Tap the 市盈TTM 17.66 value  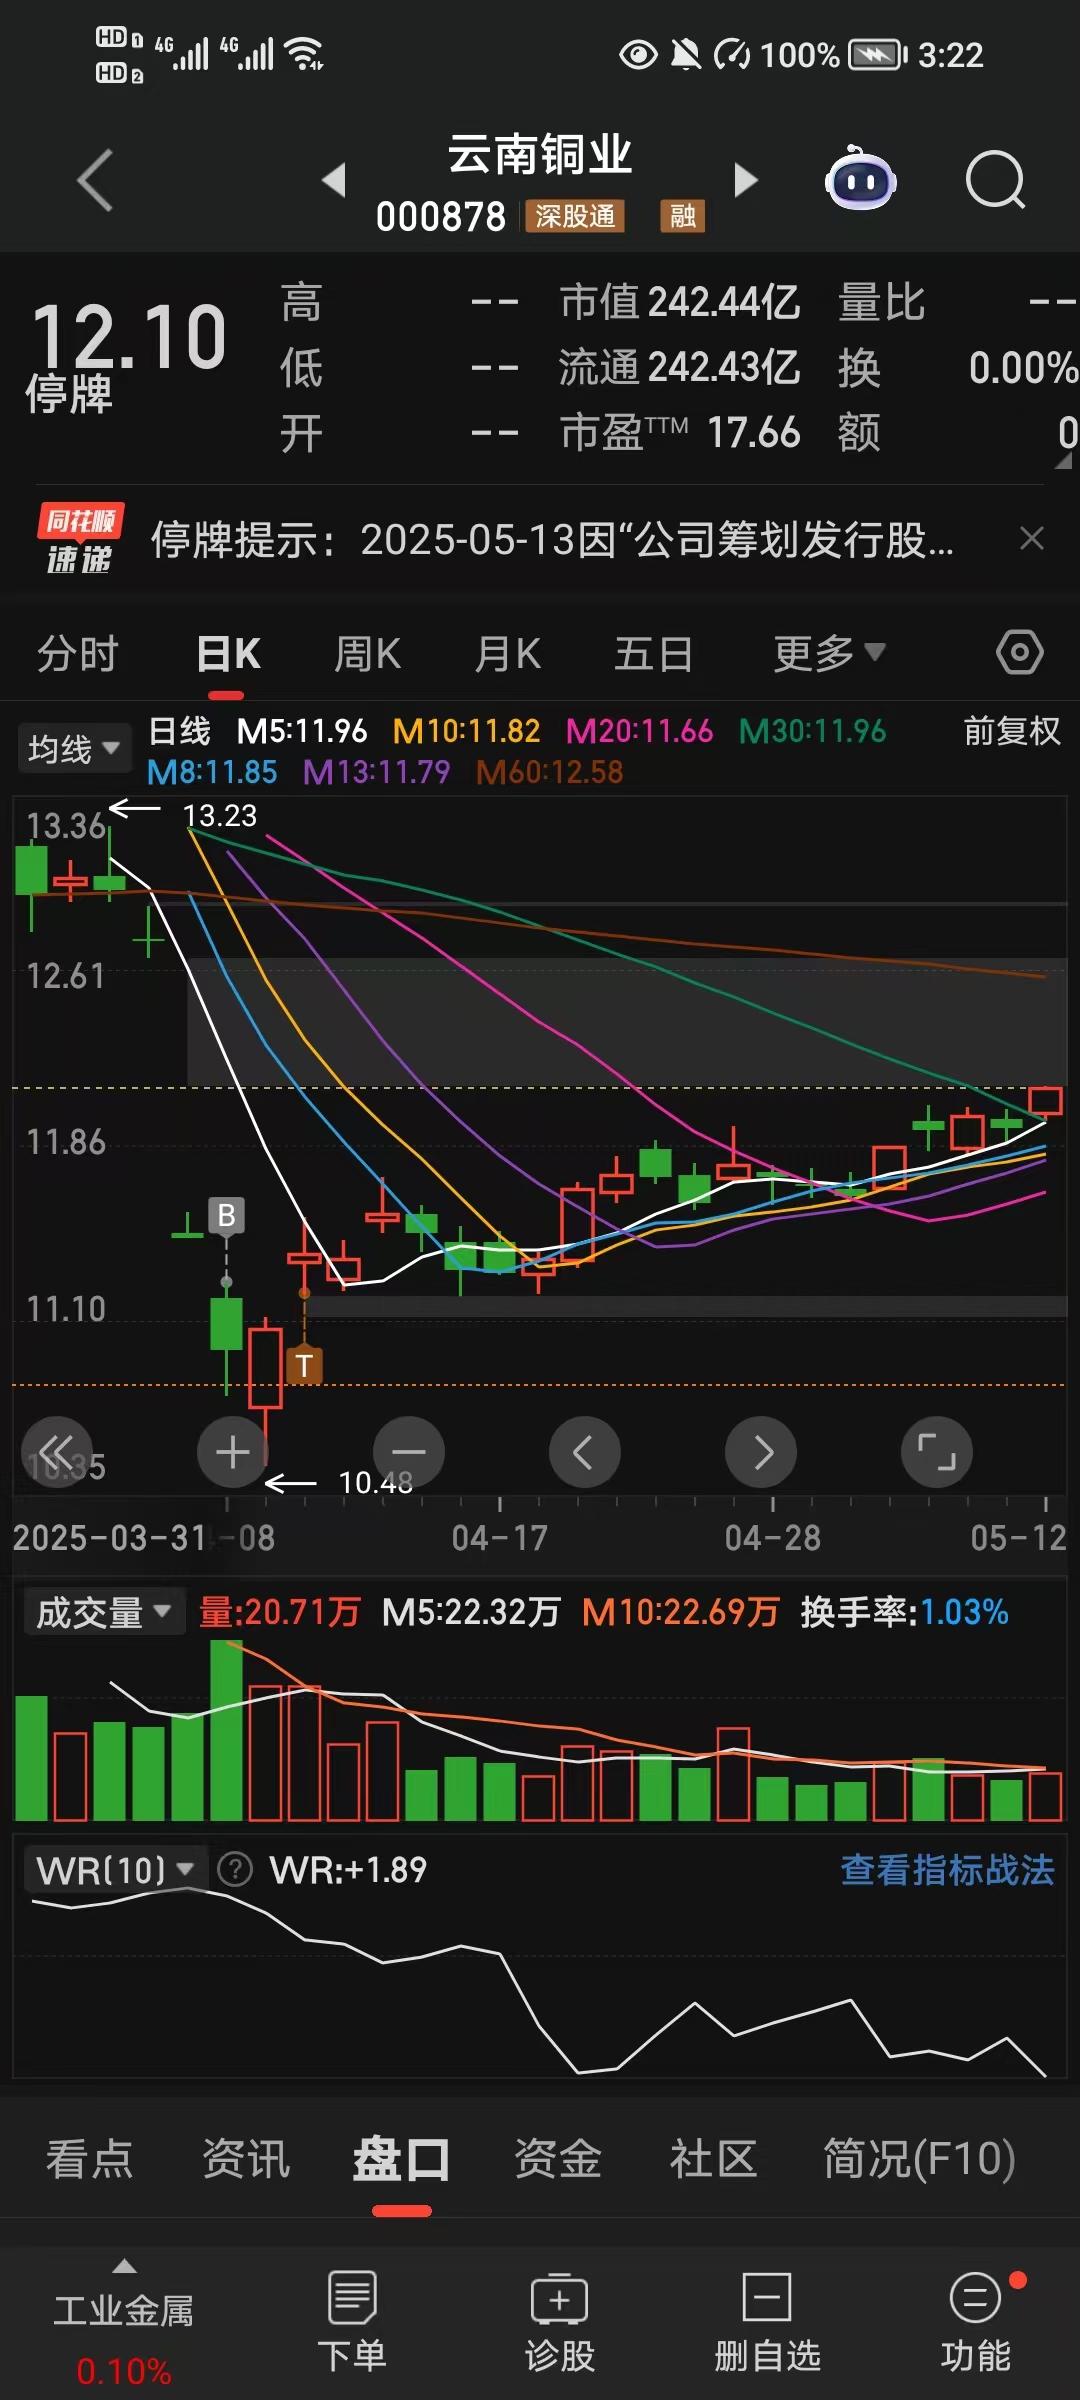pos(680,433)
